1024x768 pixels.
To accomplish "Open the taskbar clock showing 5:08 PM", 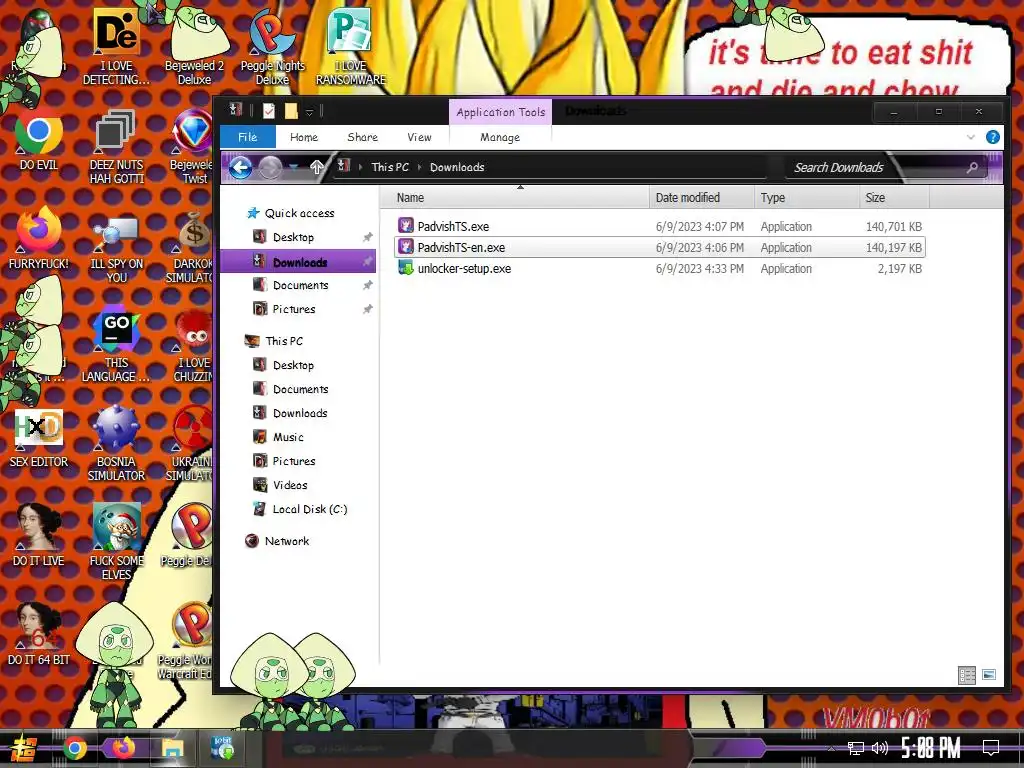I will click(931, 748).
